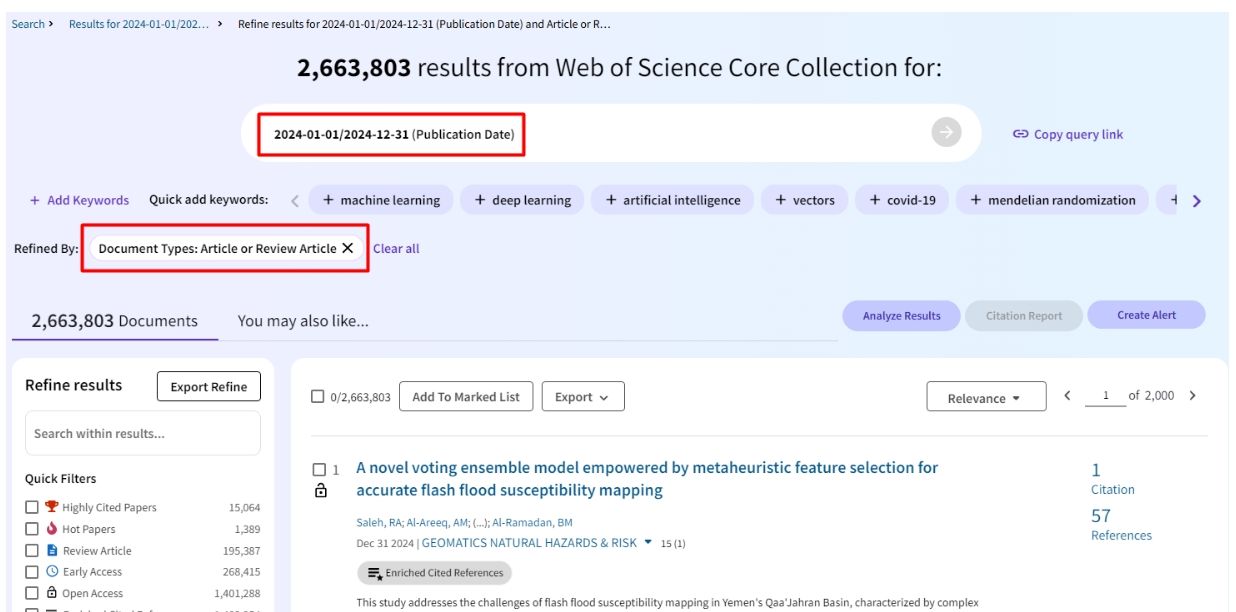1236x612 pixels.
Task: Click the Hot Papers flame icon
Action: coord(52,529)
